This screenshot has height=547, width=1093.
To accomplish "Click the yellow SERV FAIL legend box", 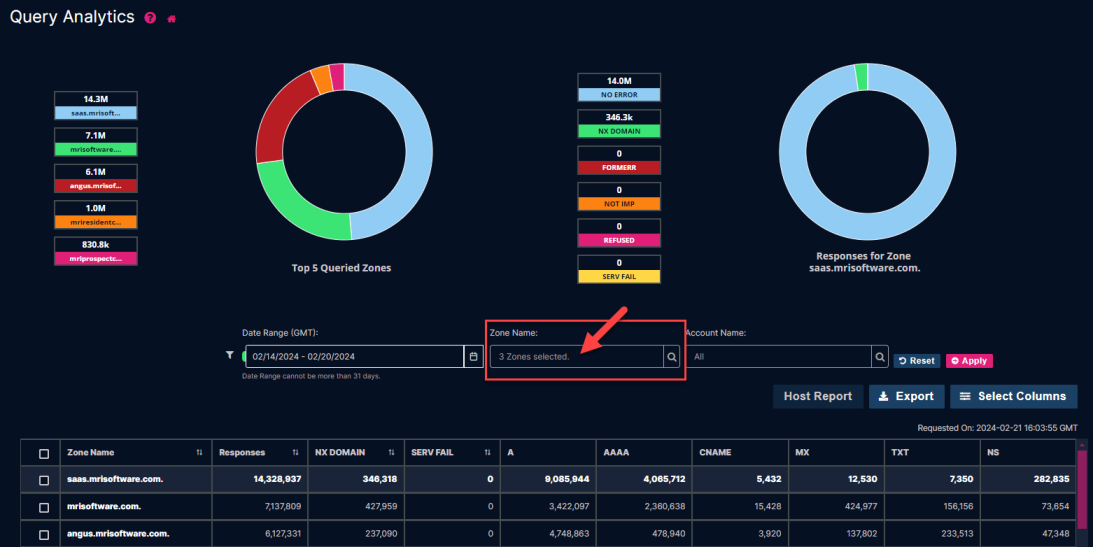I will tap(619, 269).
